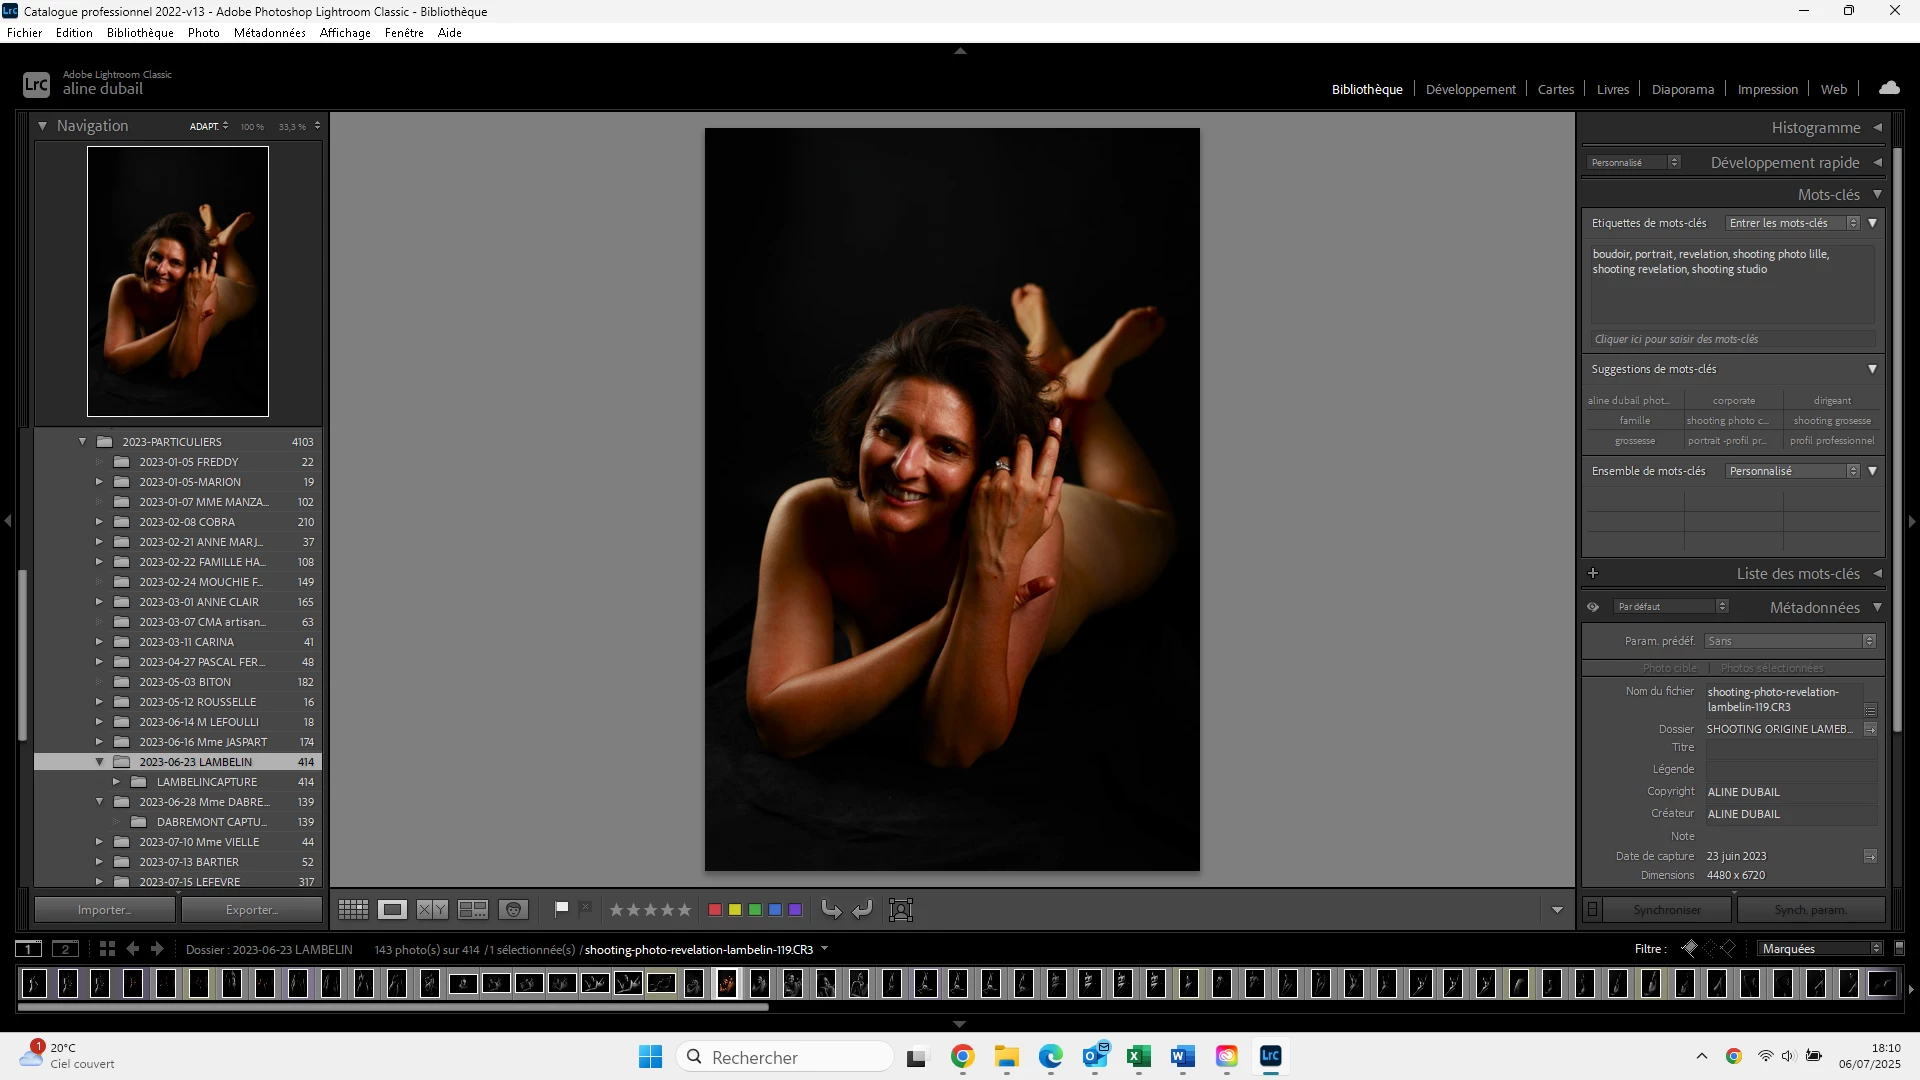Click the keyword entry field
Viewport: 1920px width, 1080px height.
[1732, 339]
